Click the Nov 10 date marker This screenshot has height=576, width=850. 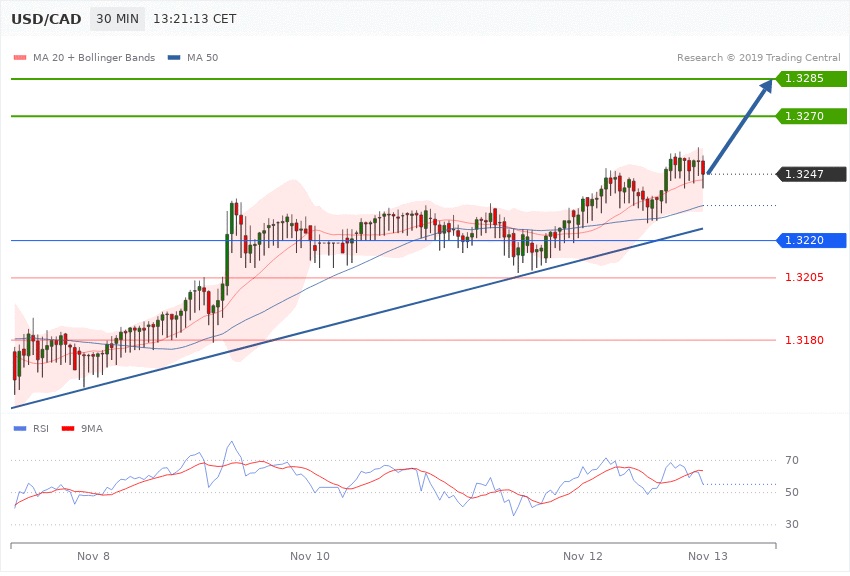pos(310,555)
